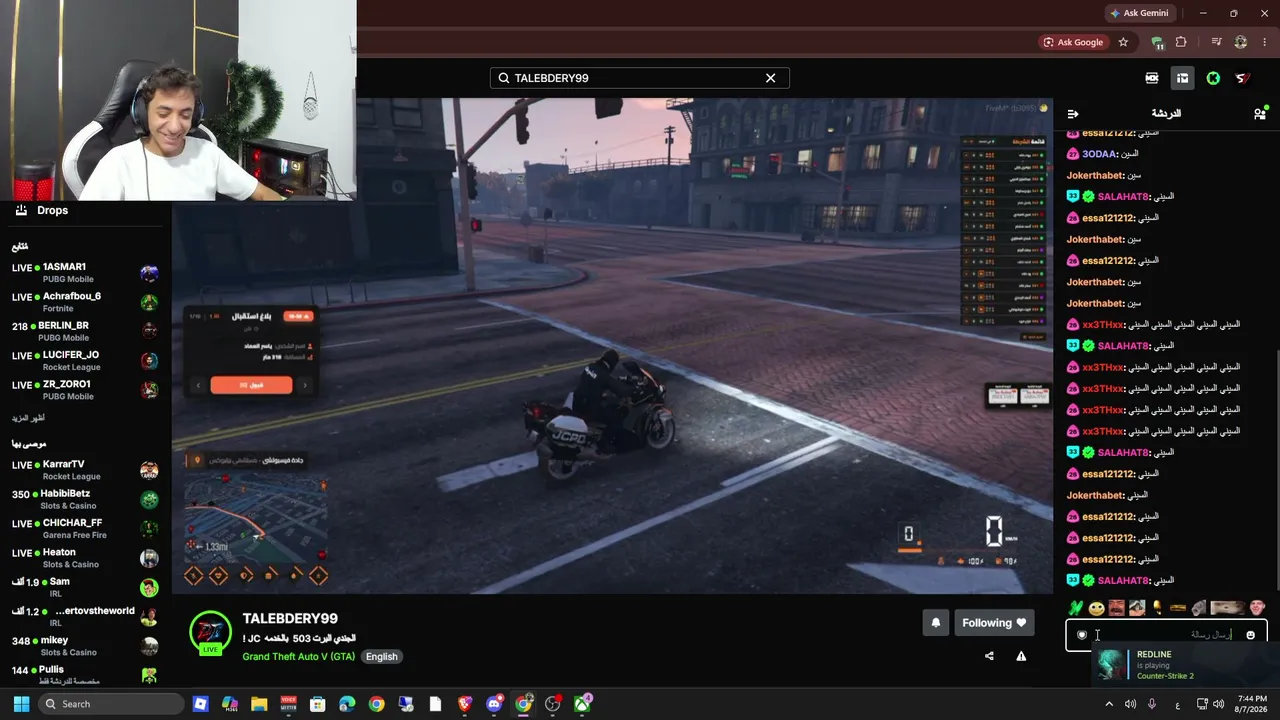The image size is (1280, 720).
Task: Open Achrafbou_6 Fortnite channel
Action: pyautogui.click(x=85, y=302)
